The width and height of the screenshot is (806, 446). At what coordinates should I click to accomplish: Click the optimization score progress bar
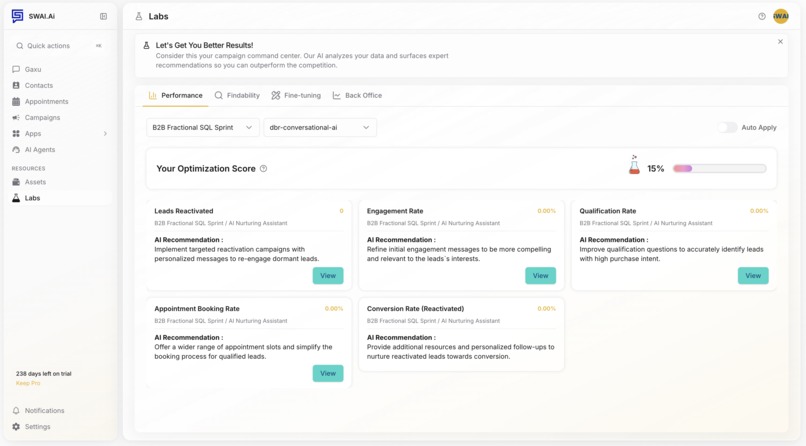point(720,169)
